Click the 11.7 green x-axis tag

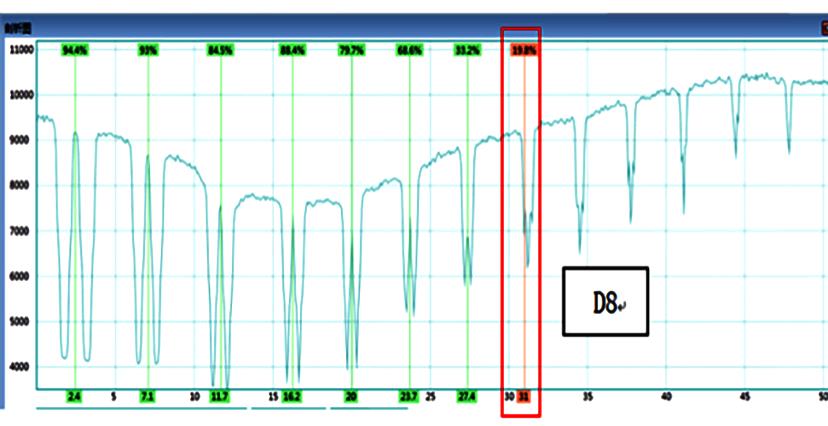(220, 396)
